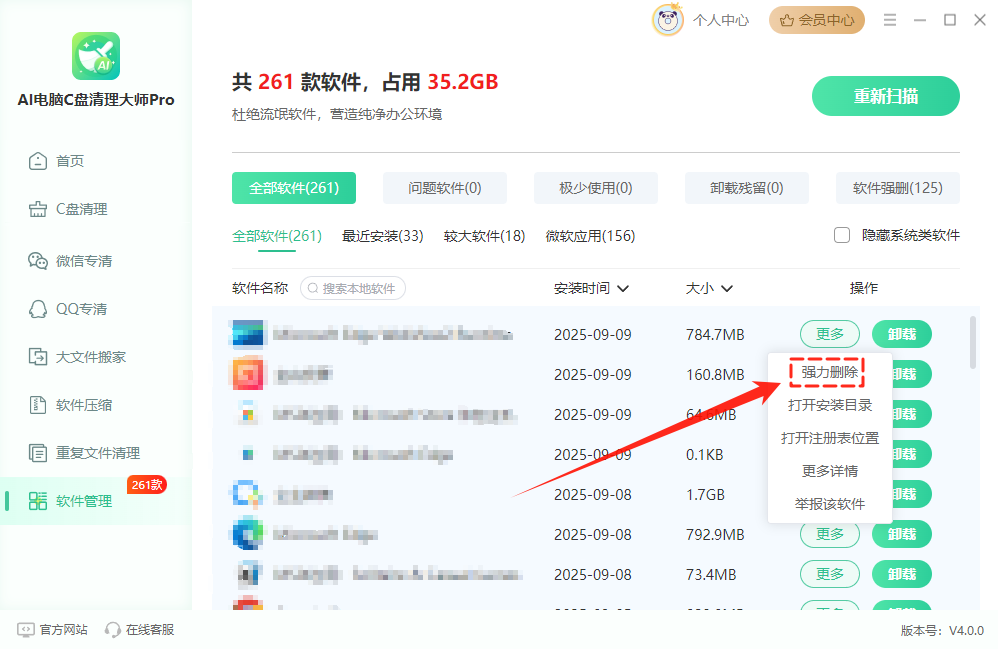
Task: Open C盘清理 in sidebar
Action: (x=67, y=209)
